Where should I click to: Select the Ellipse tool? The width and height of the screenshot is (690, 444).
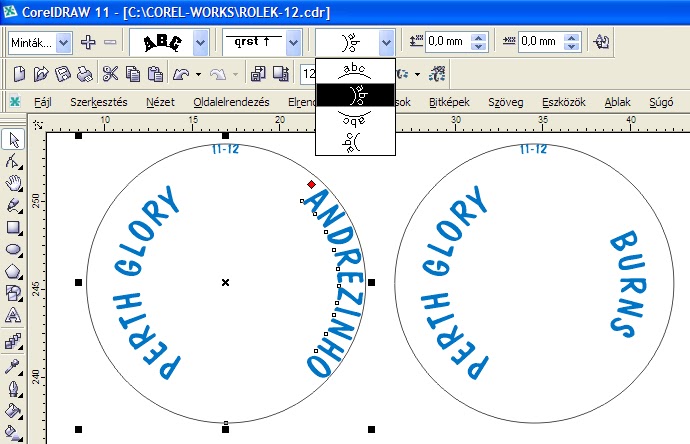pyautogui.click(x=14, y=250)
